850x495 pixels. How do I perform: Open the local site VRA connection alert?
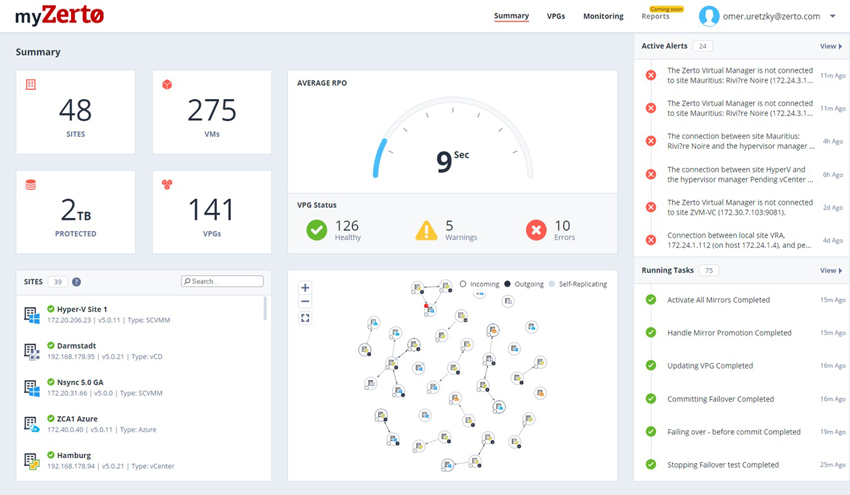pos(741,240)
